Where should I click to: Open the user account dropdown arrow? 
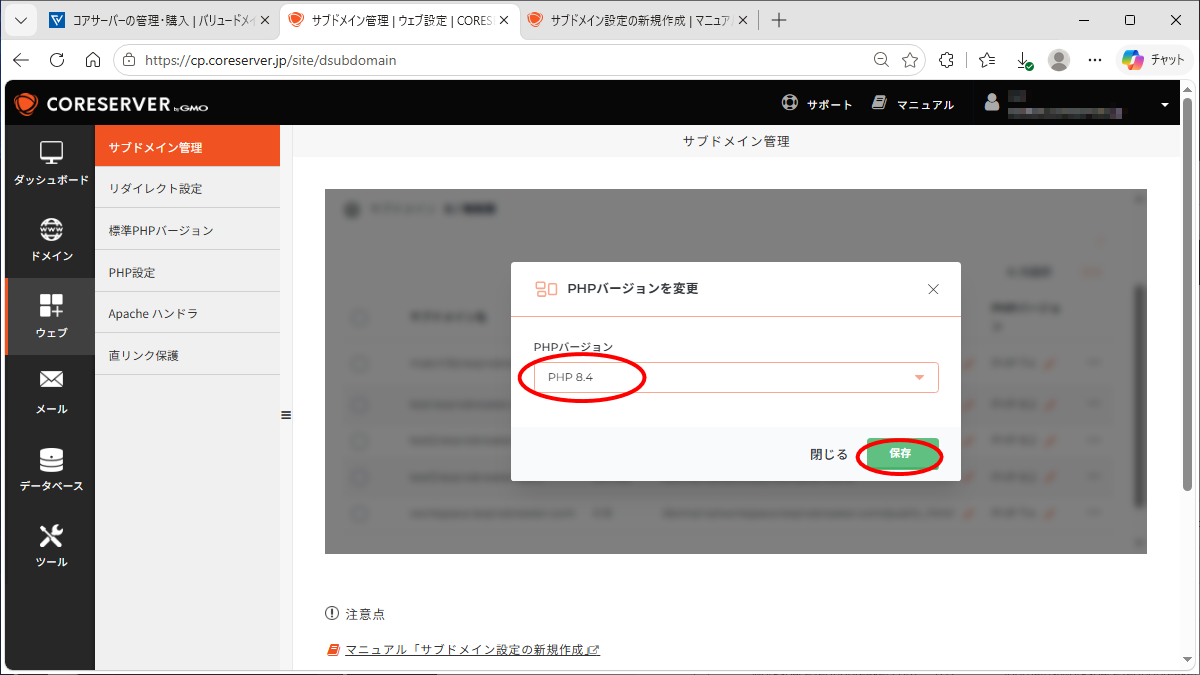click(1165, 104)
